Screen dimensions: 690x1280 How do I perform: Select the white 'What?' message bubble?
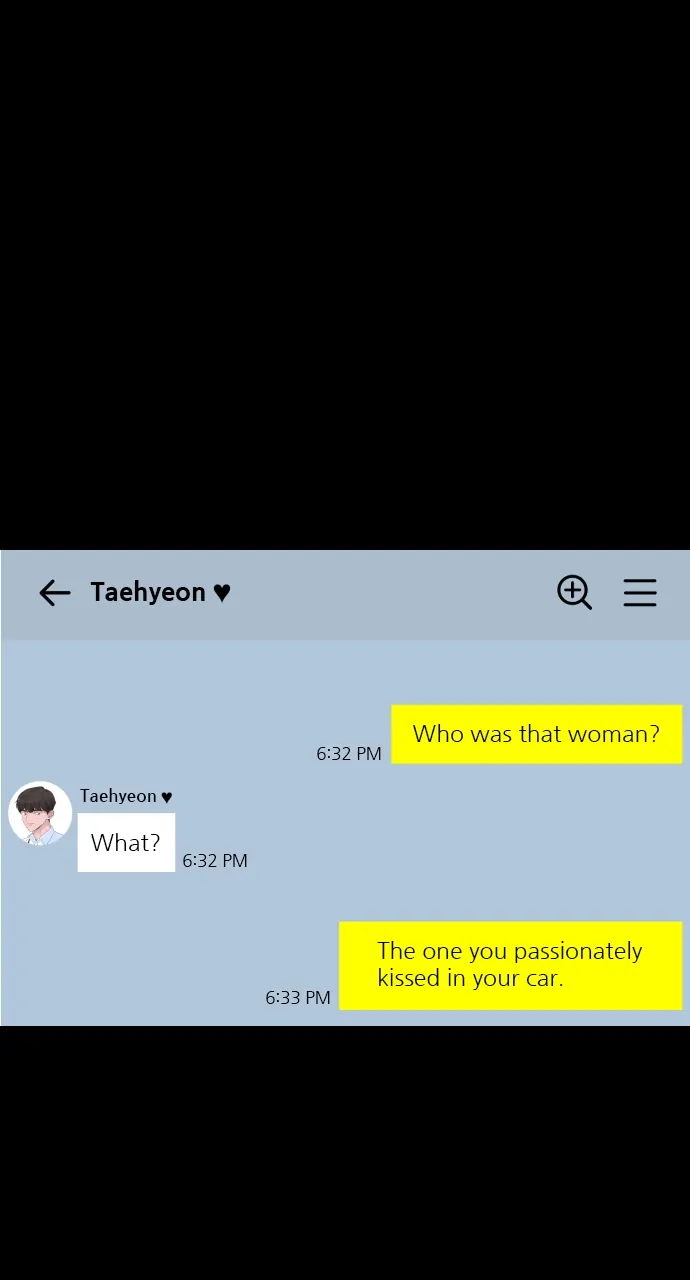click(x=126, y=842)
